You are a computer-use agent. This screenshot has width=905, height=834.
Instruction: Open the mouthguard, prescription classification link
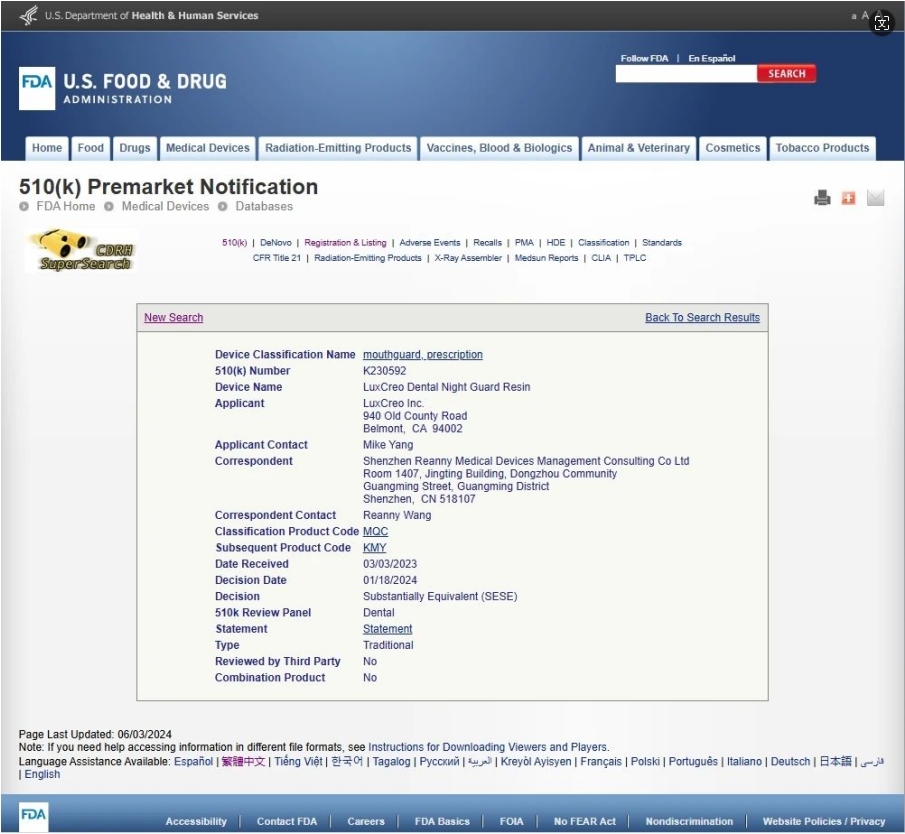[422, 355]
